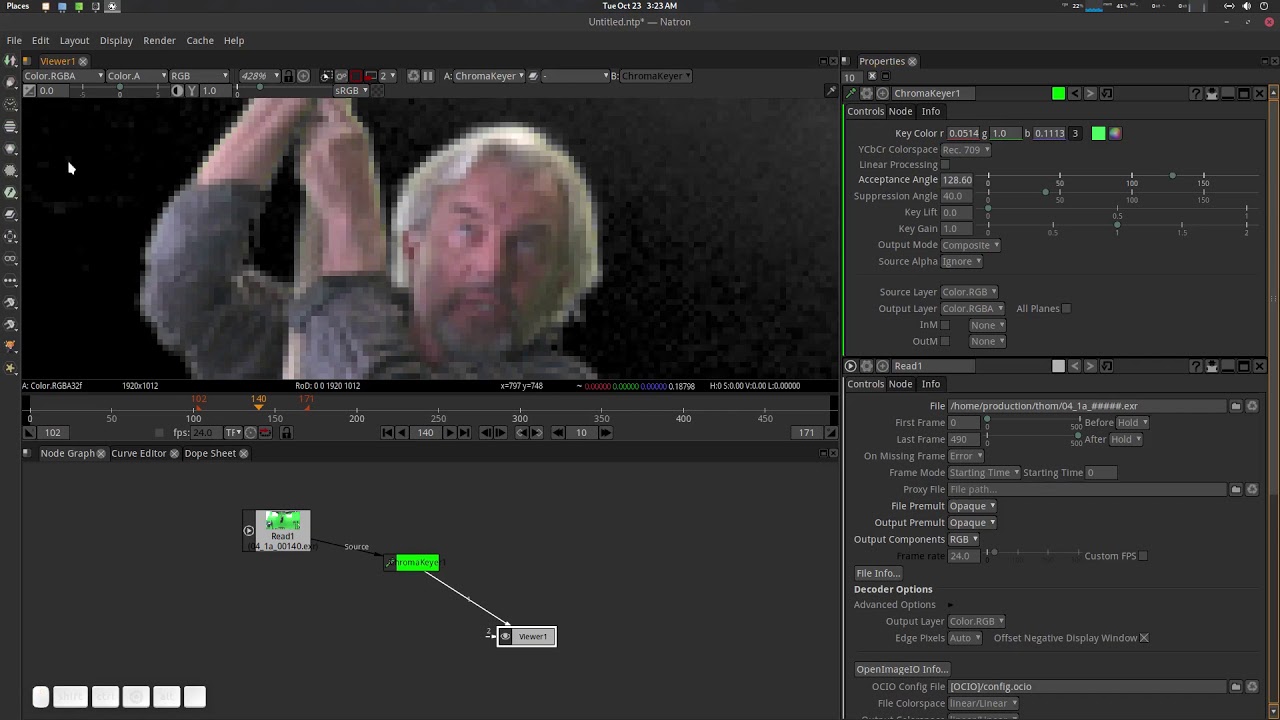Click the ChromaKeyer1 help question mark icon
The width and height of the screenshot is (1280, 720).
[x=1195, y=93]
